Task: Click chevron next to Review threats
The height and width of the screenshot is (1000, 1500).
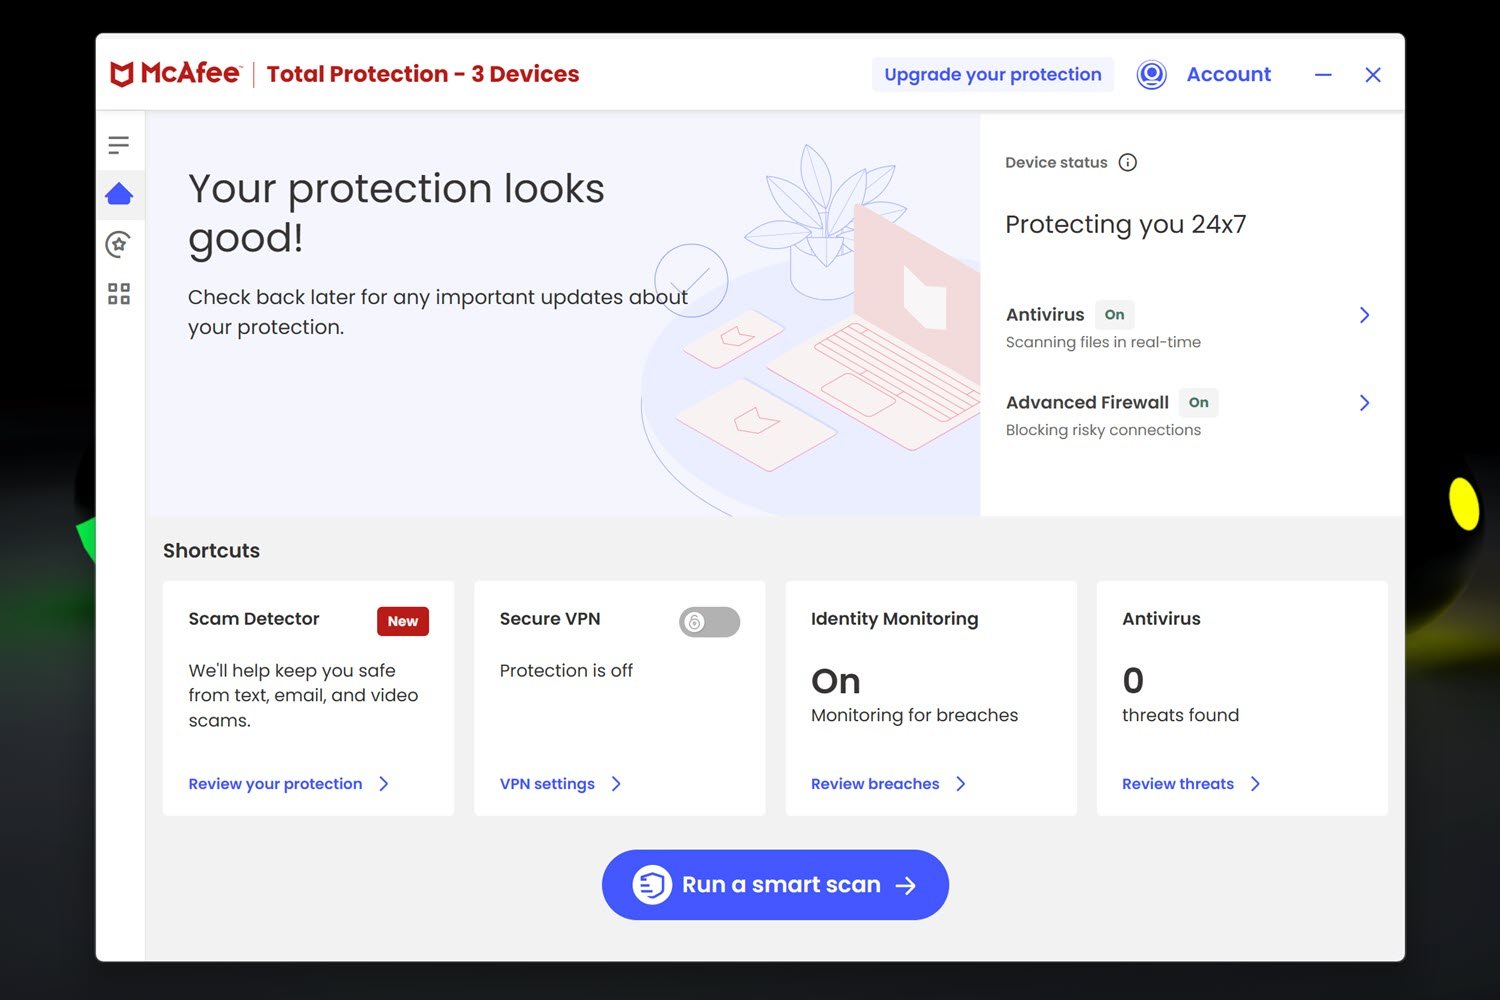Action: point(1255,784)
